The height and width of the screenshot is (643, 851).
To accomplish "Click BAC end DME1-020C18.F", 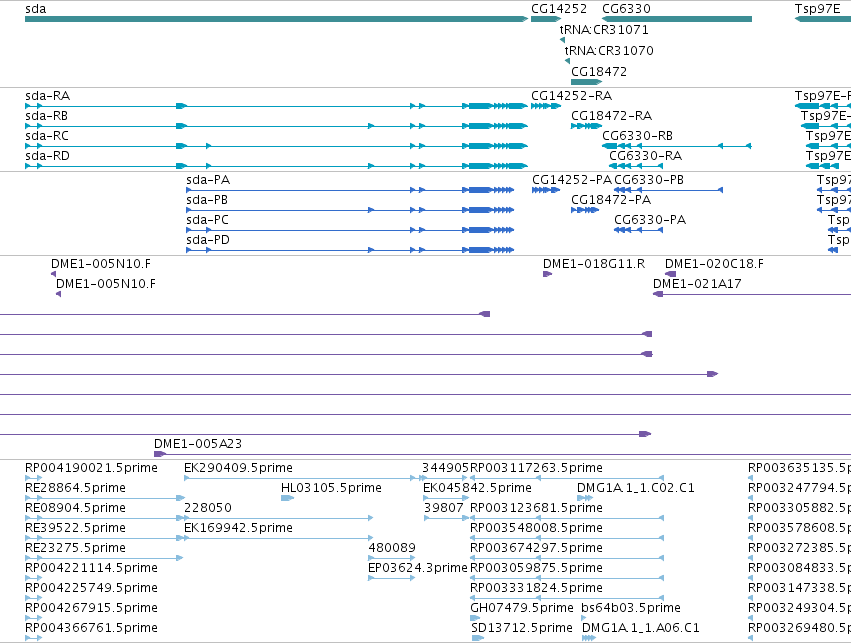I will [671, 274].
